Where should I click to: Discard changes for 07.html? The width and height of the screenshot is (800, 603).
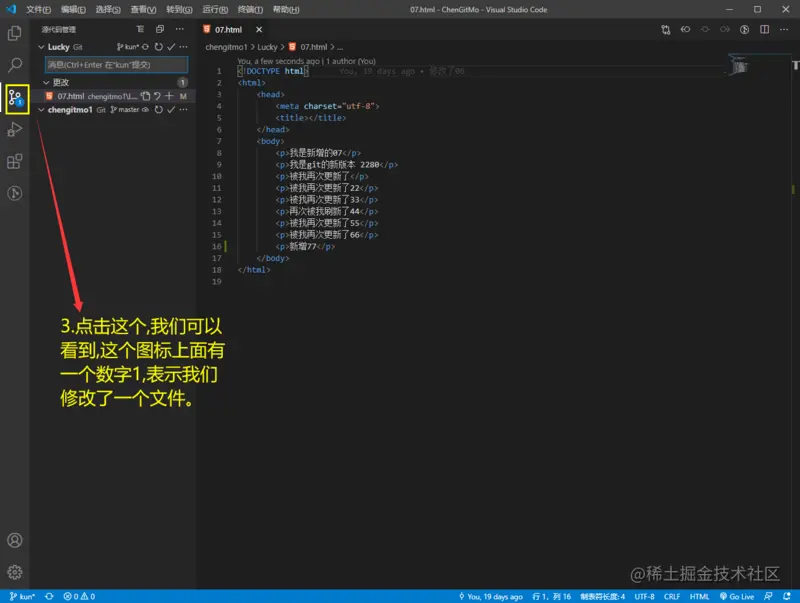click(x=157, y=96)
